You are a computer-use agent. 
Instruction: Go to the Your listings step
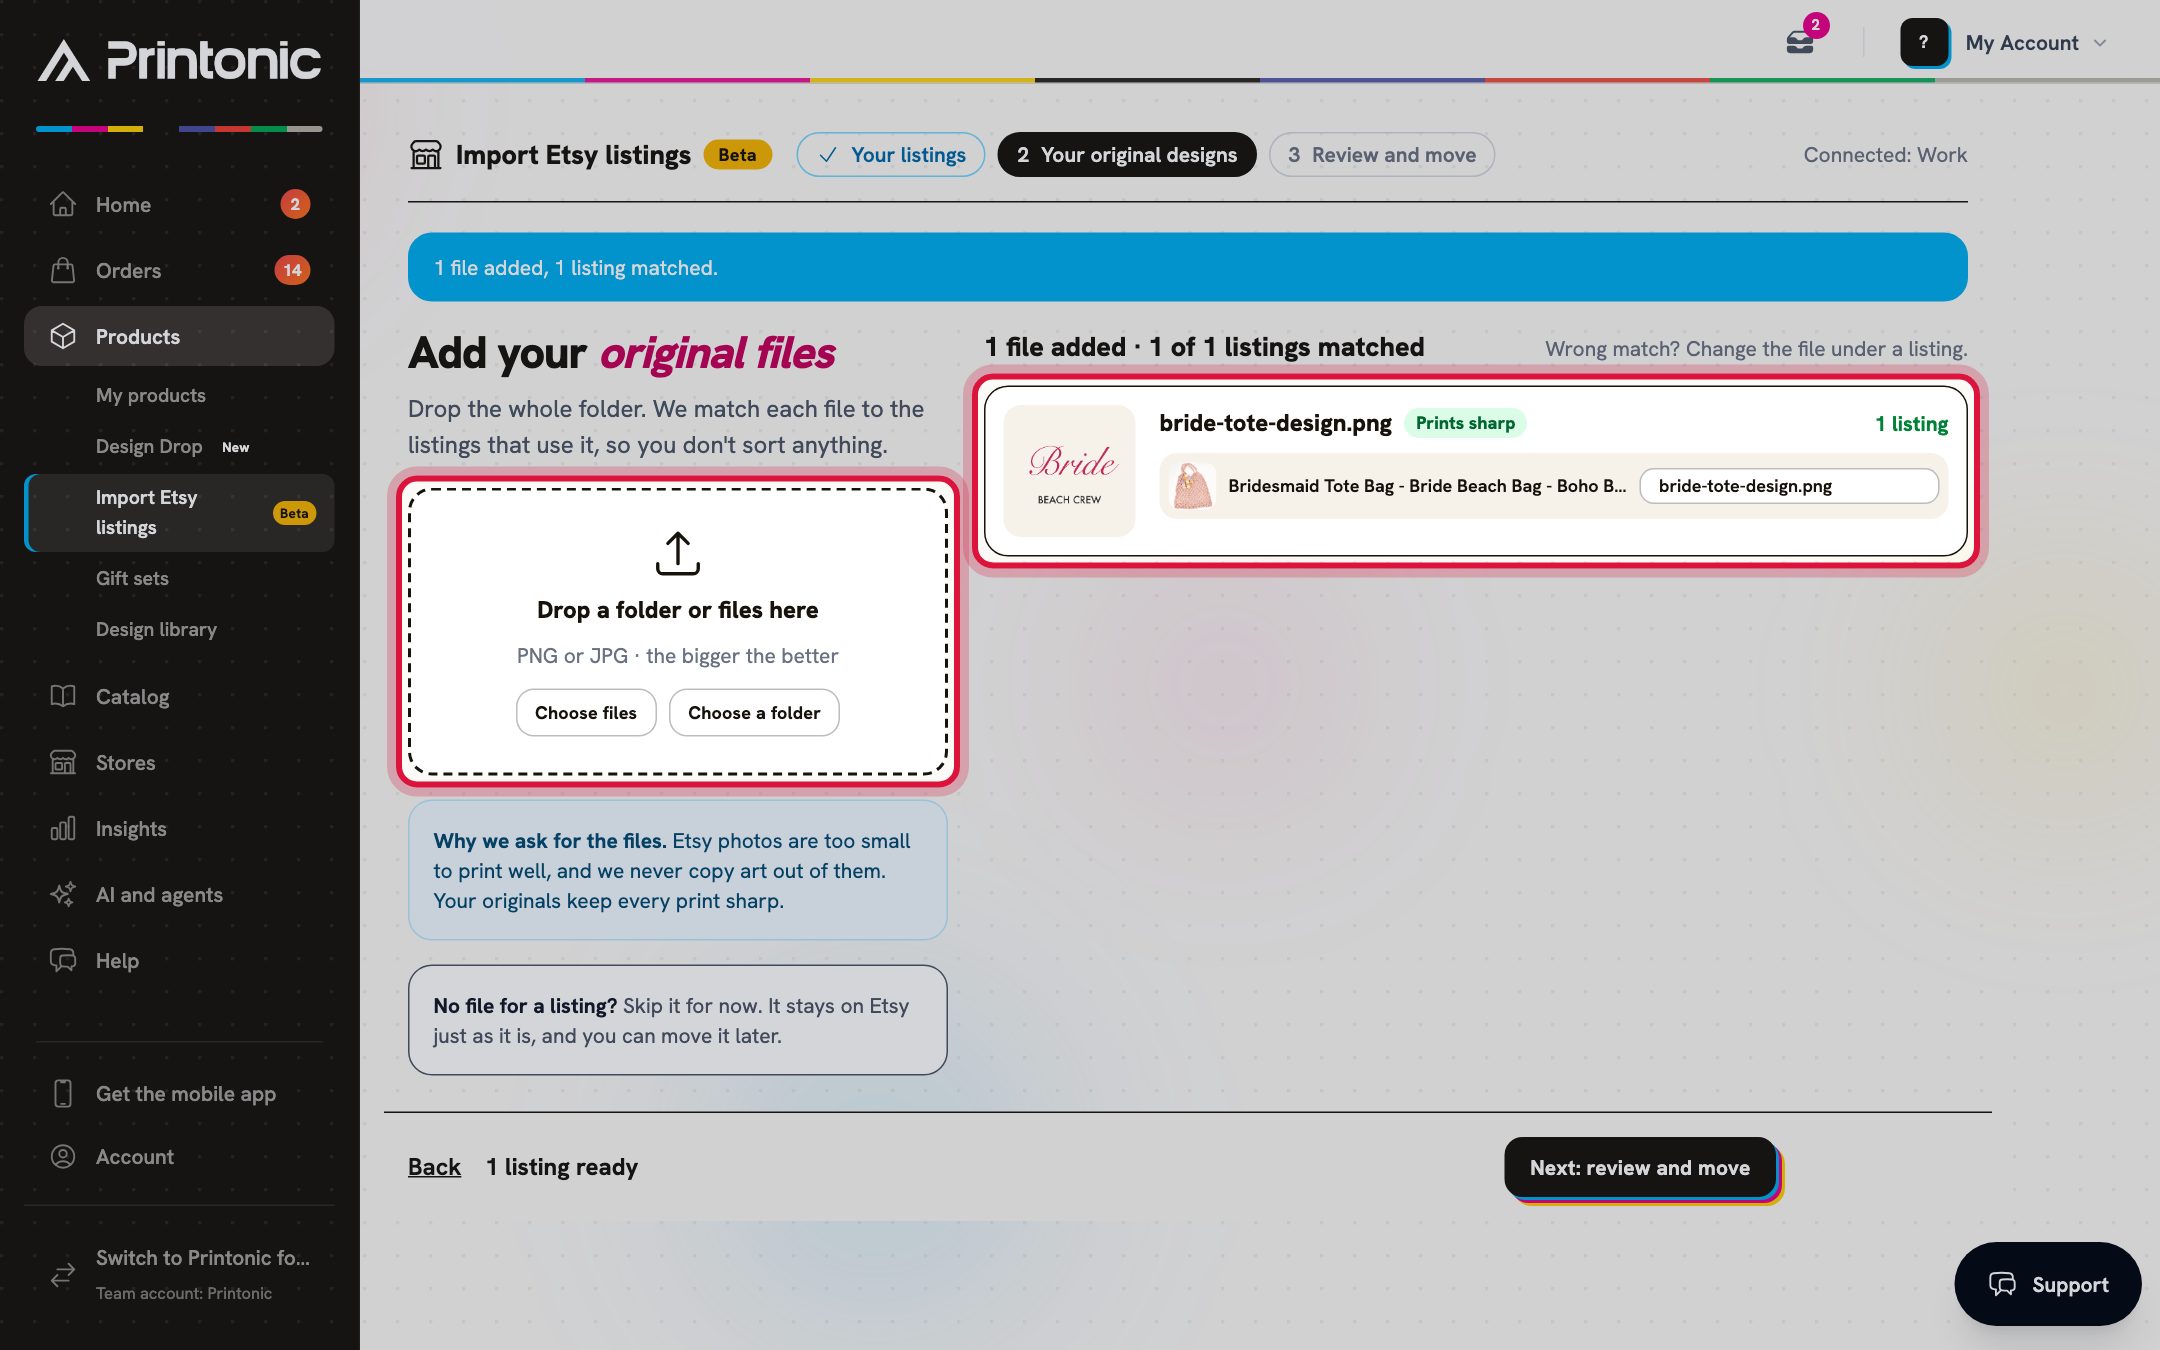pyautogui.click(x=891, y=155)
